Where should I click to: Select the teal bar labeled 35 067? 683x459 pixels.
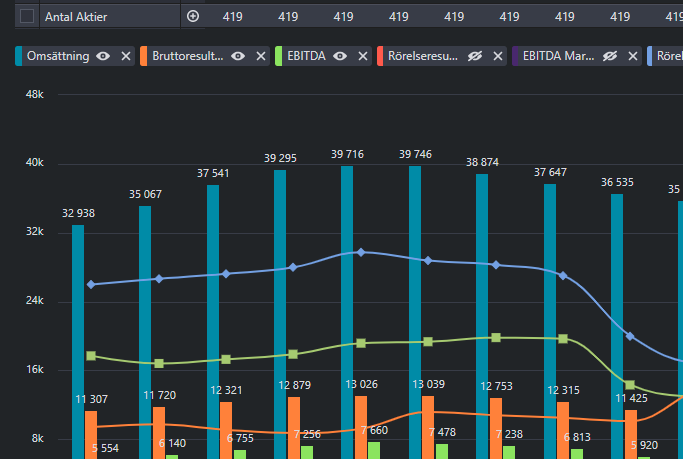pyautogui.click(x=145, y=332)
